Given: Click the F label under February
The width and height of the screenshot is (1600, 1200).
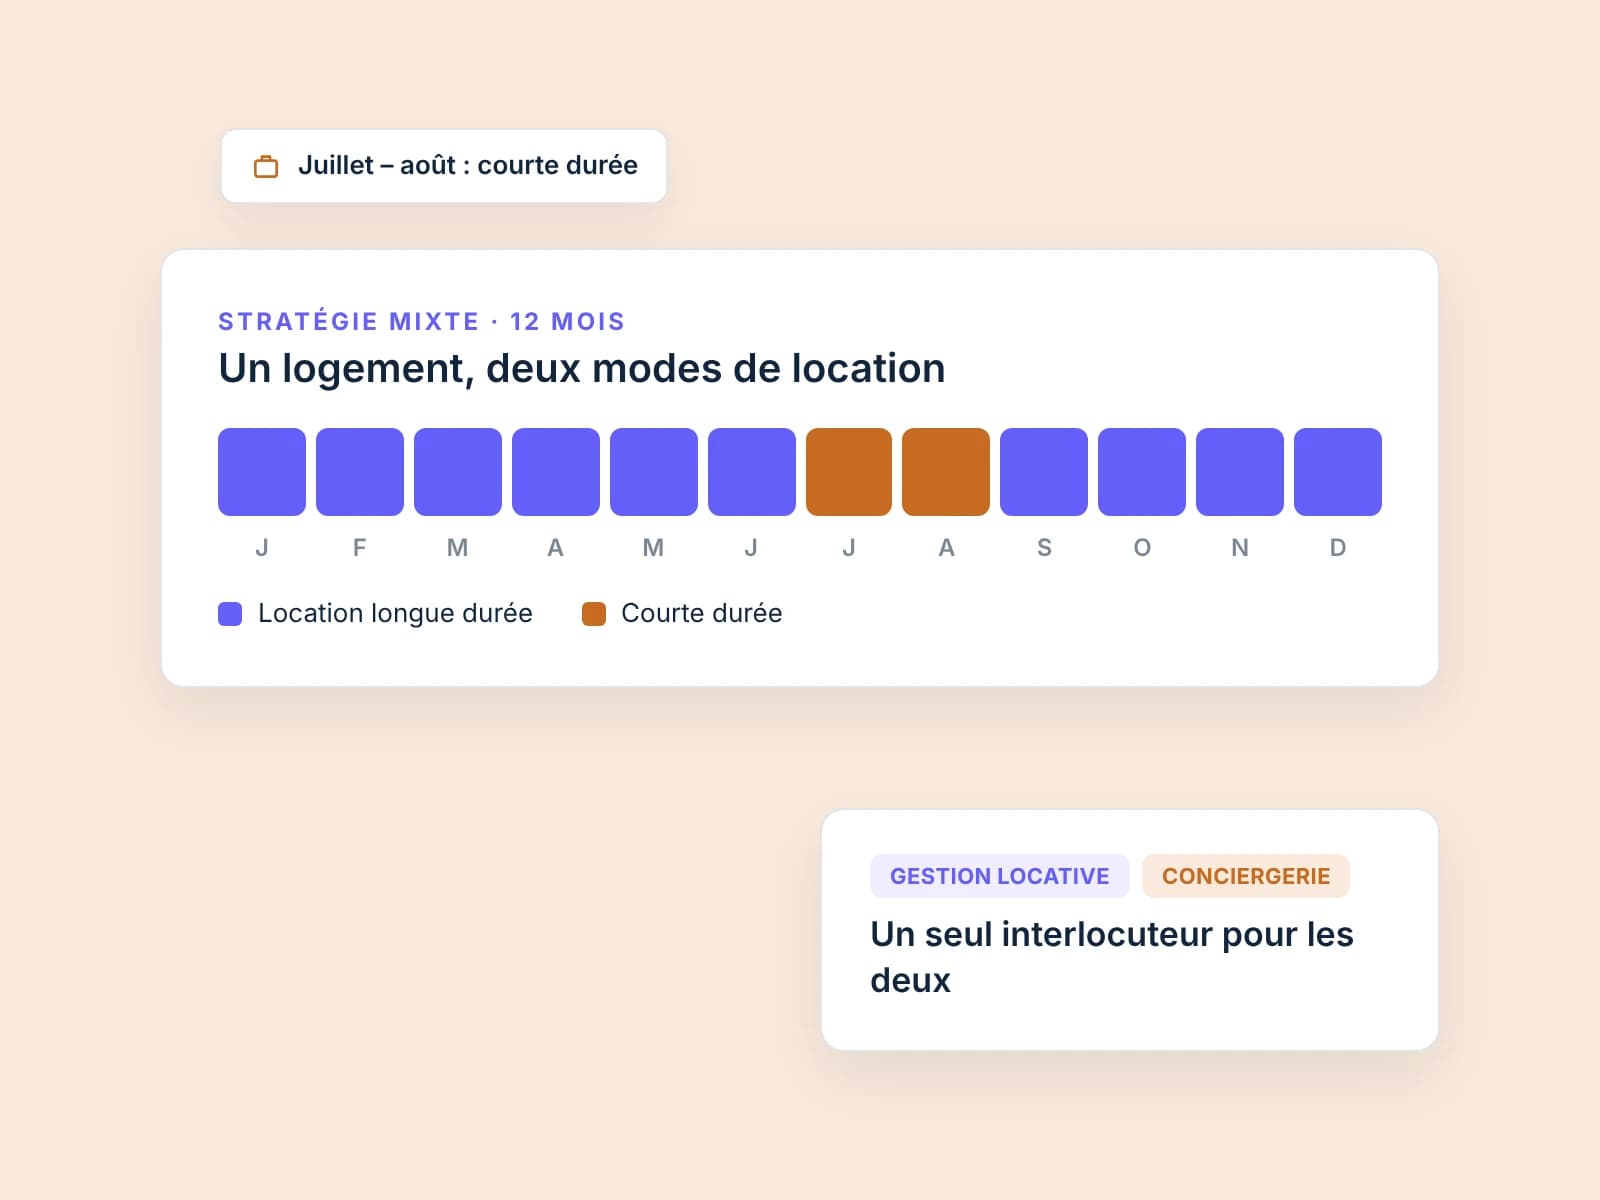Looking at the screenshot, I should [360, 548].
